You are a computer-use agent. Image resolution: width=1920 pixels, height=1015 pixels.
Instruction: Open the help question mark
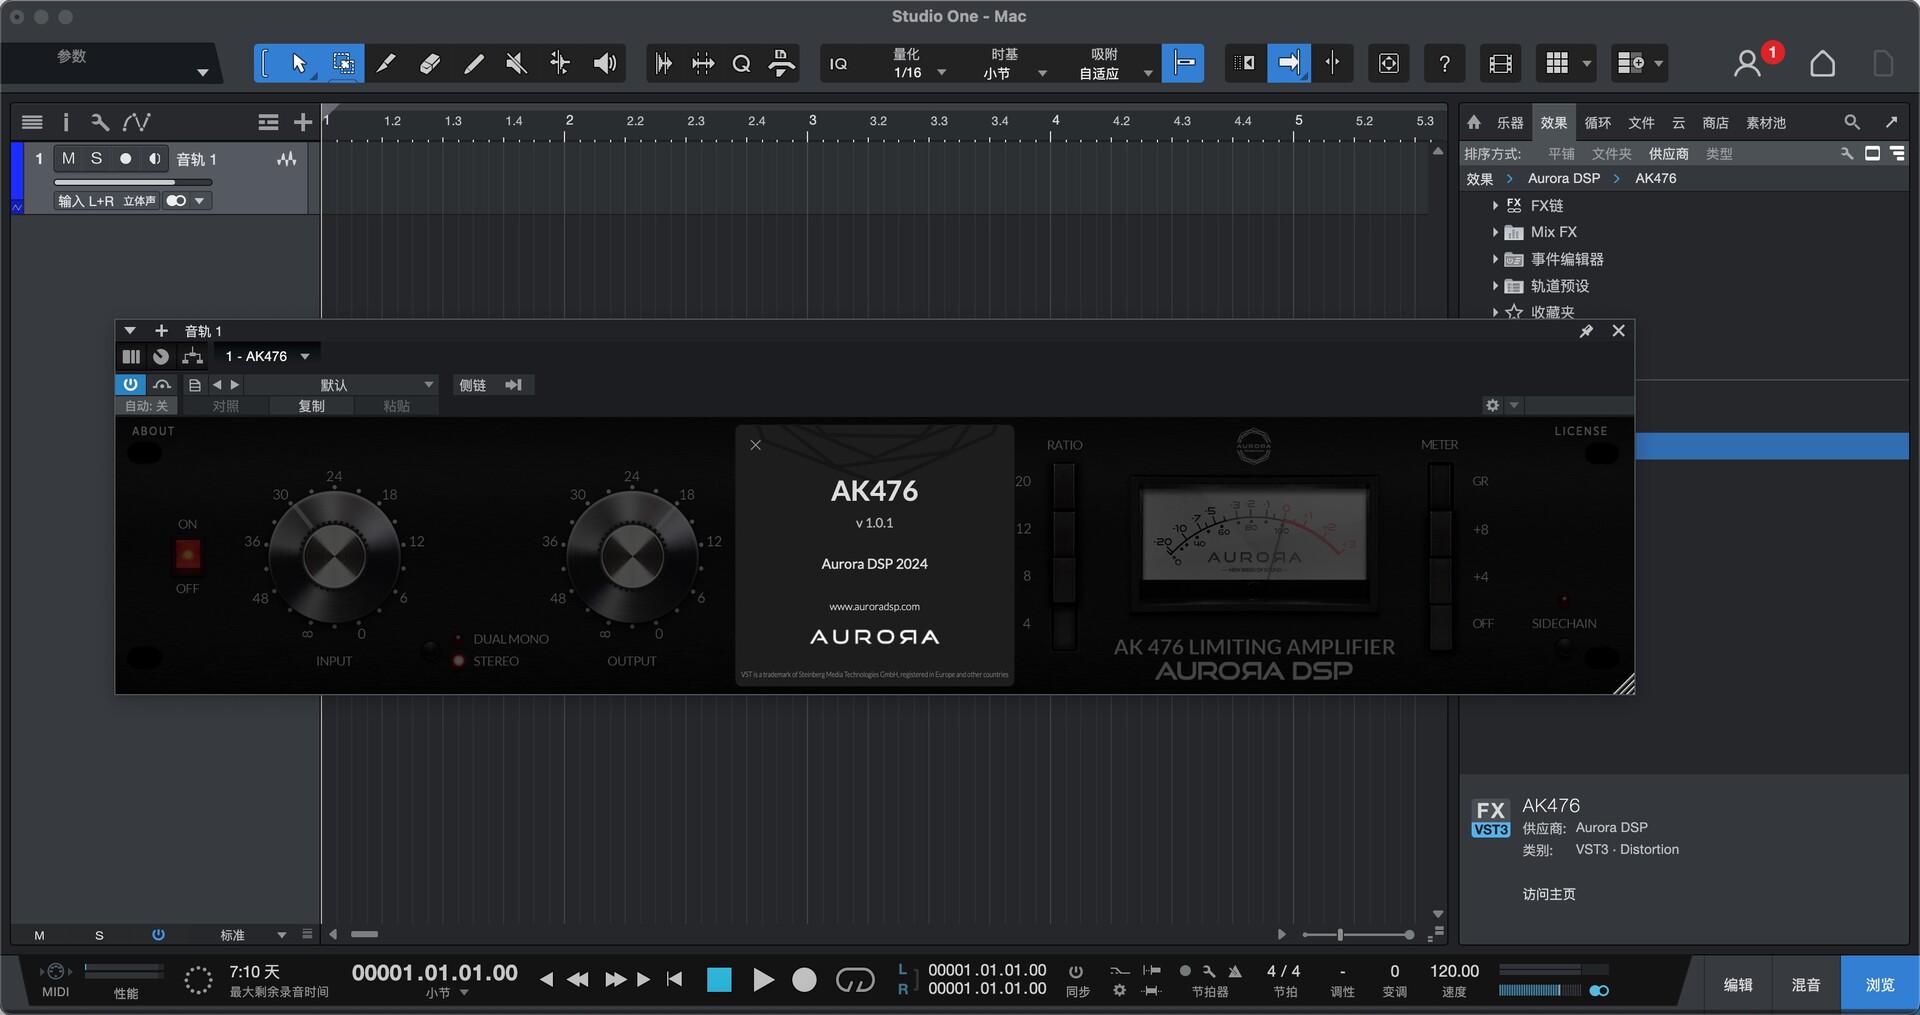[1444, 64]
